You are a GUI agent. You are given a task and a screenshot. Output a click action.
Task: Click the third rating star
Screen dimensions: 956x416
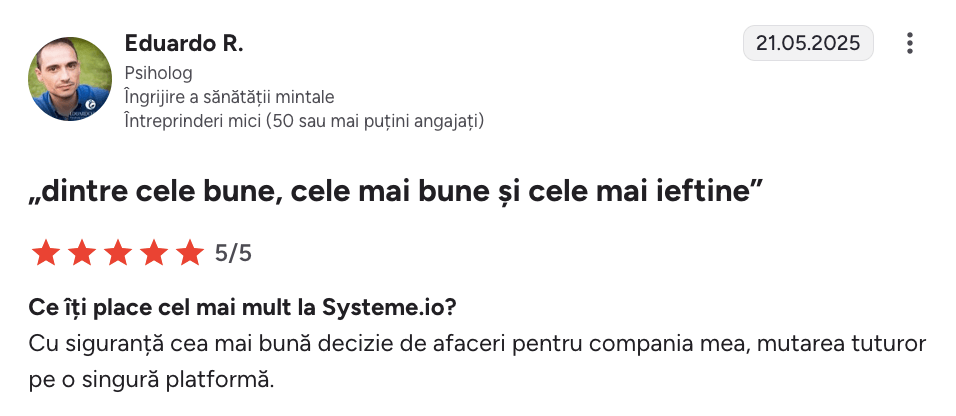pyautogui.click(x=118, y=253)
